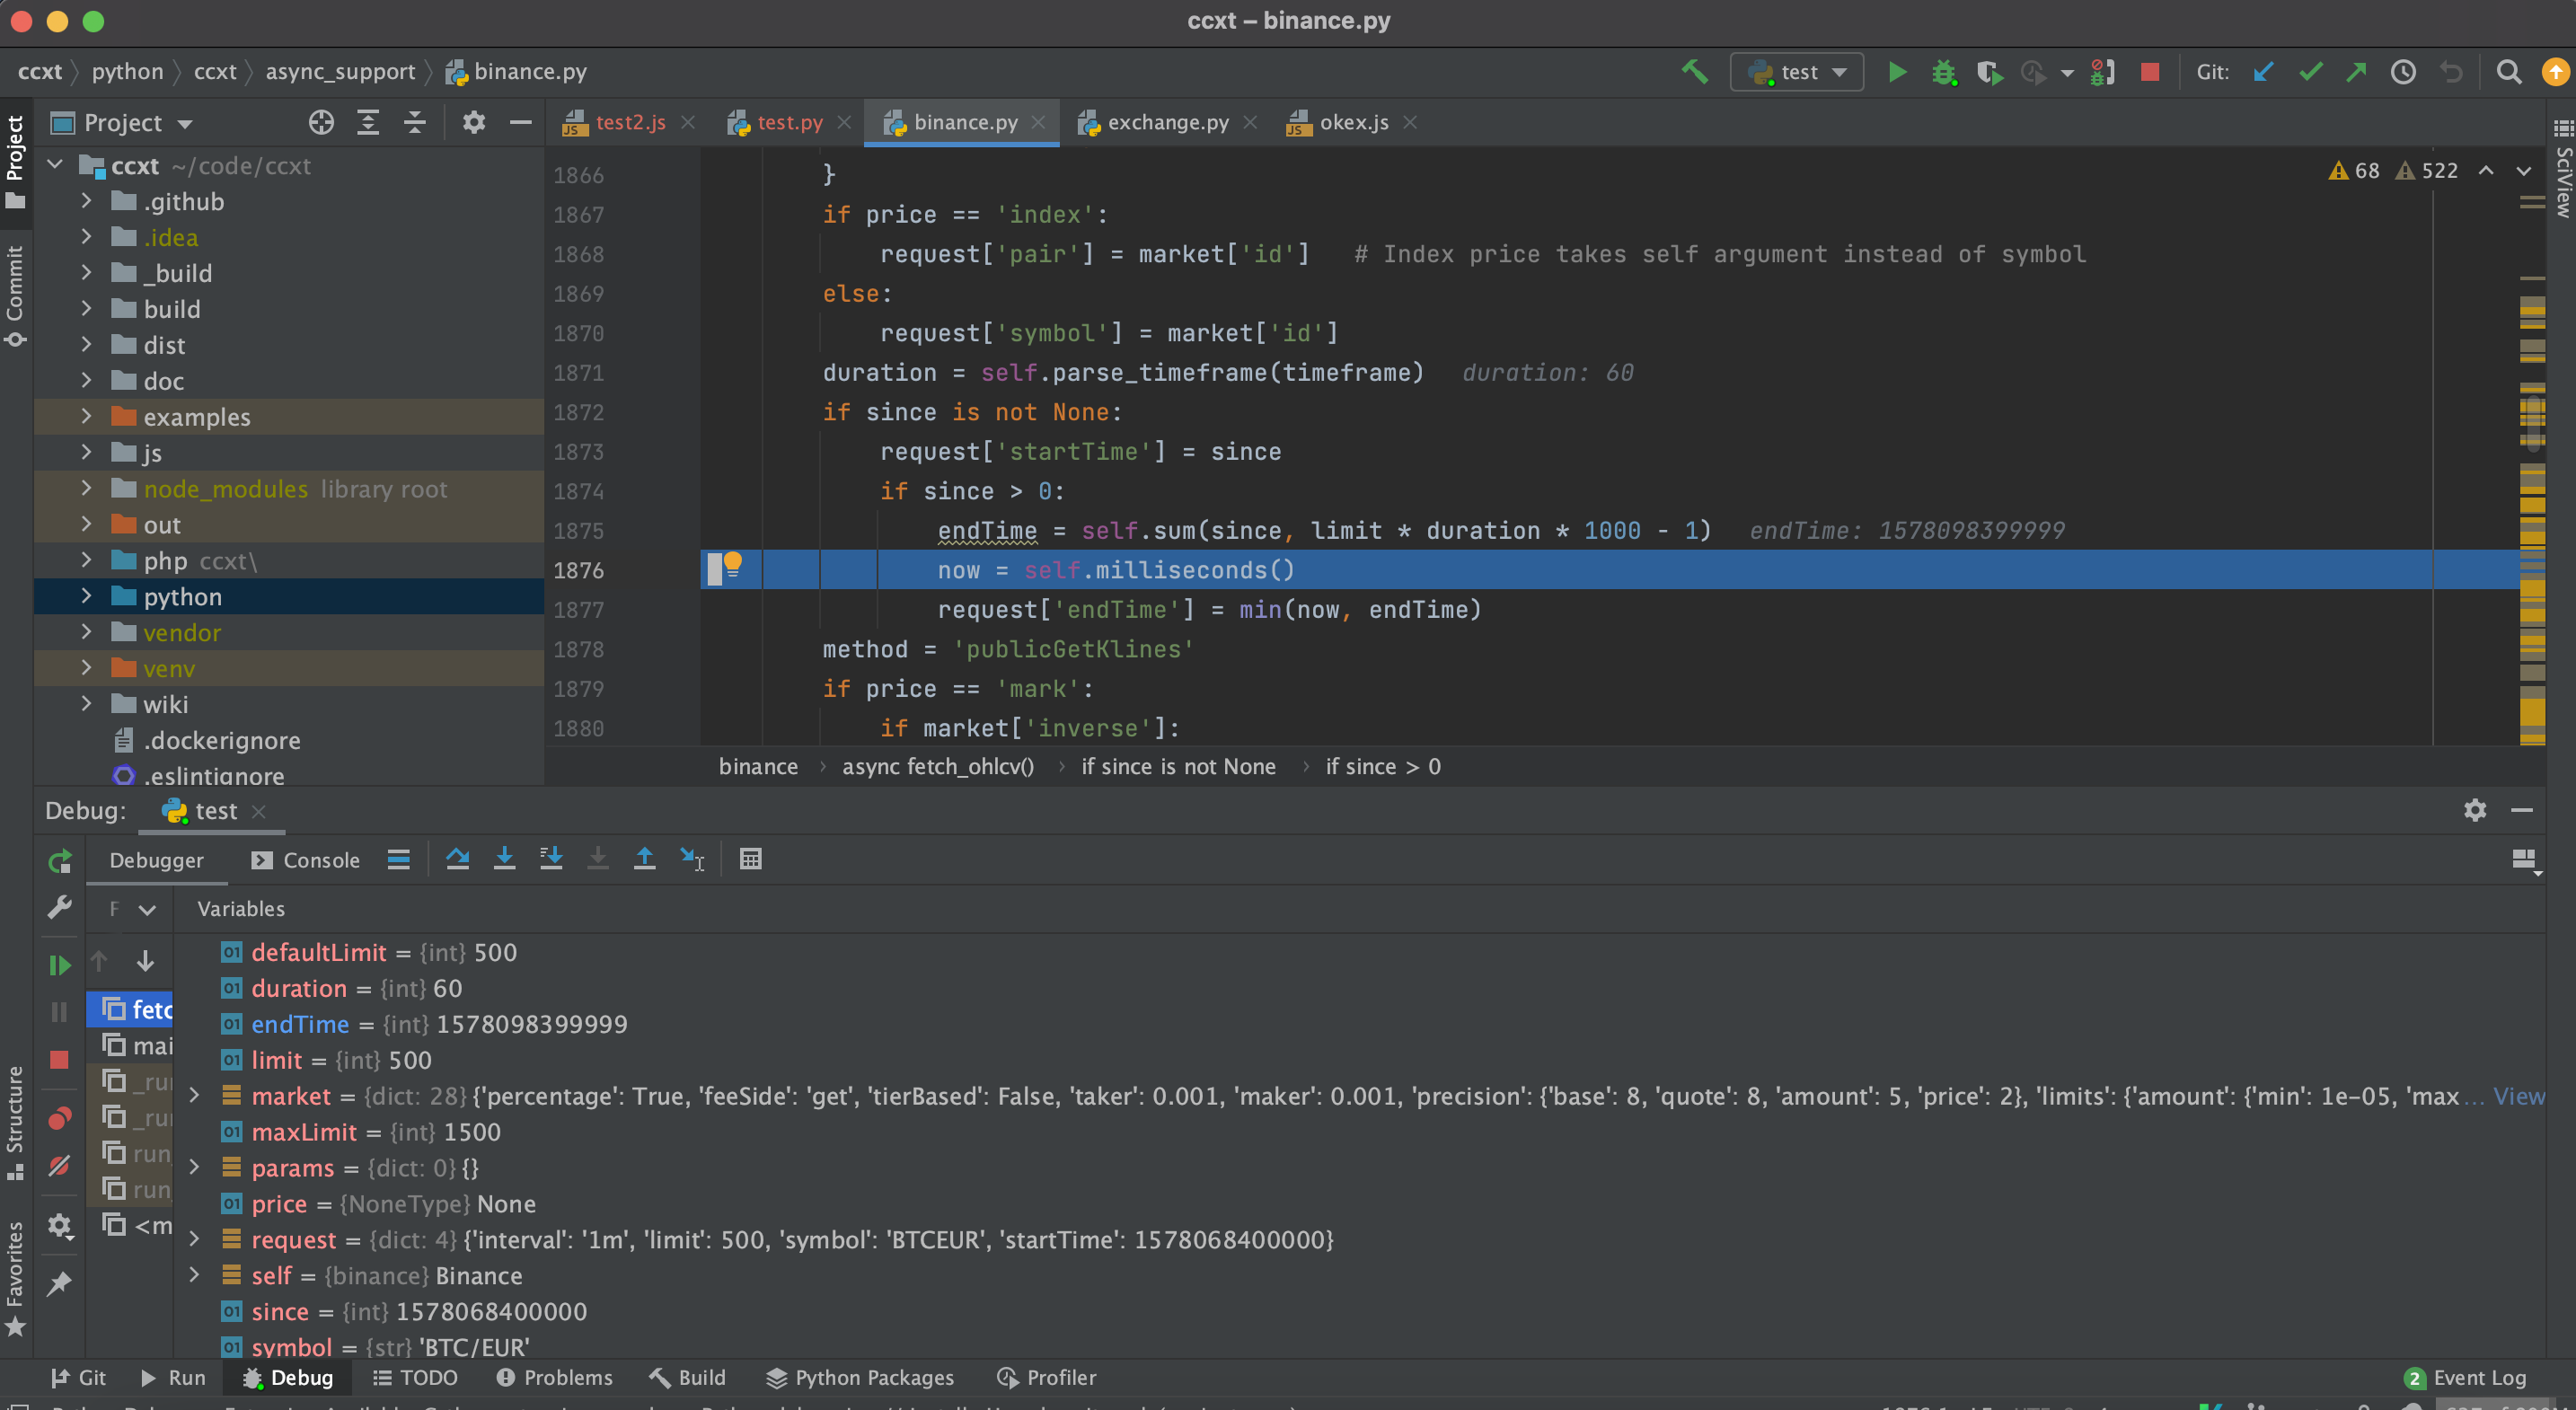Click the Step Over debugger icon
The height and width of the screenshot is (1410, 2576).
(457, 859)
